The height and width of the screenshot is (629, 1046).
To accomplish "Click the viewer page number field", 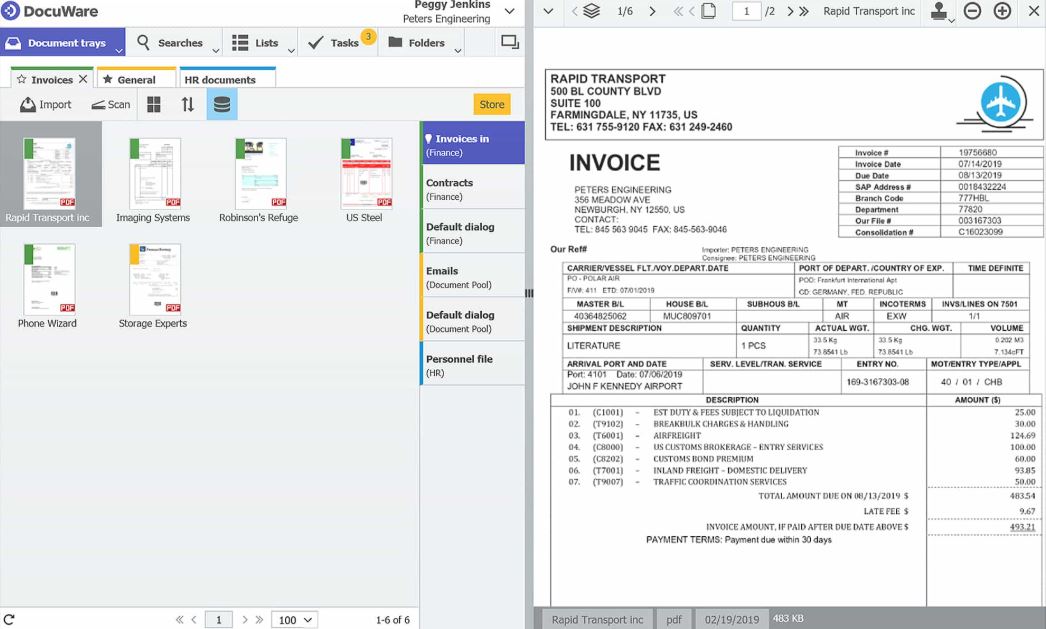I will coord(746,12).
